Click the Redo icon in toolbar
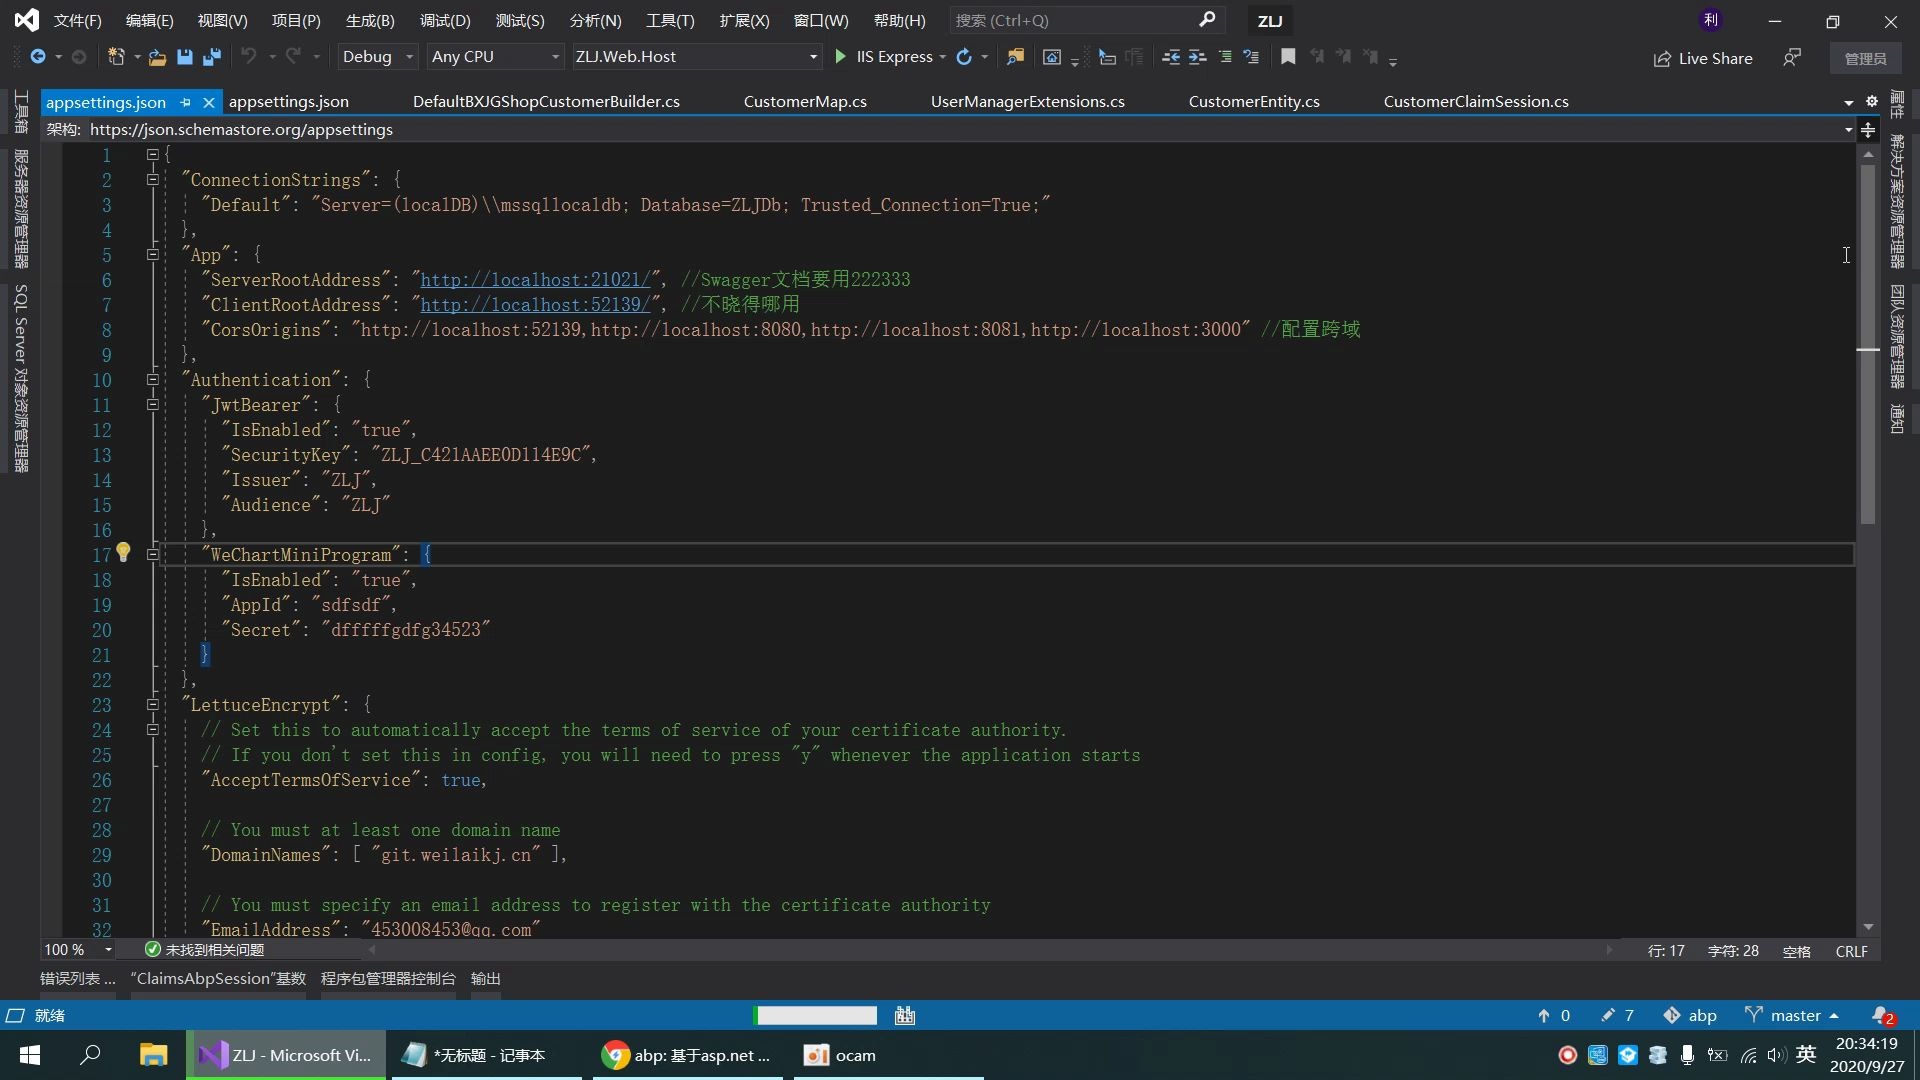The height and width of the screenshot is (1080, 1920). pos(293,55)
